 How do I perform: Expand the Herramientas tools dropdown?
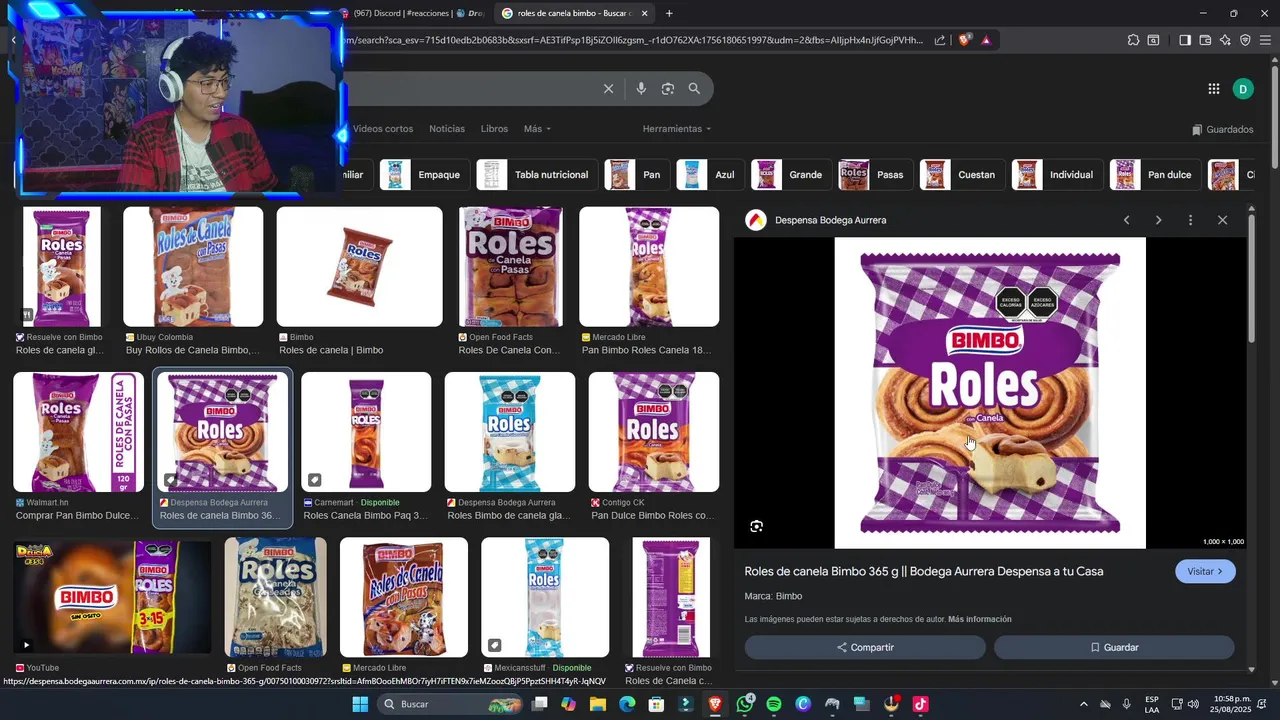click(677, 129)
